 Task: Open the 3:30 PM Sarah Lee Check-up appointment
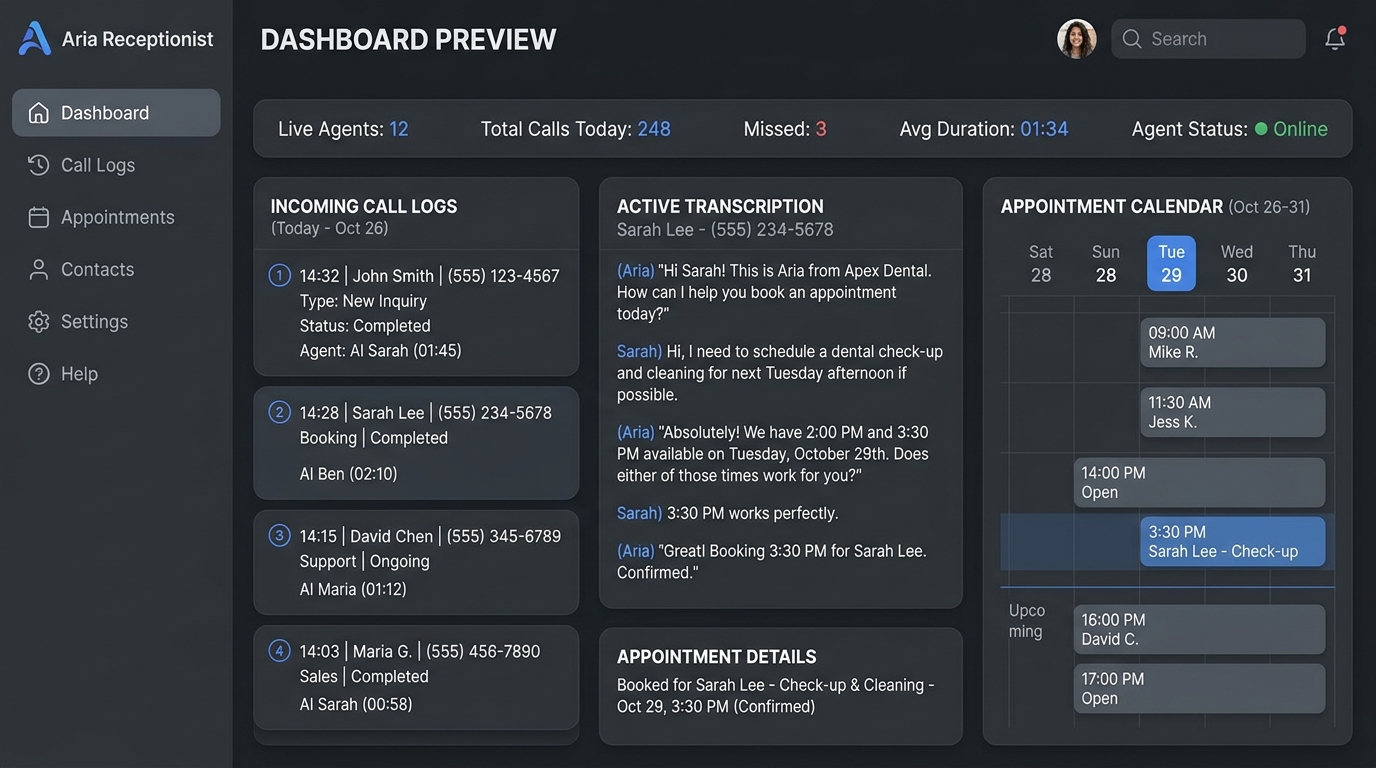pyautogui.click(x=1233, y=541)
